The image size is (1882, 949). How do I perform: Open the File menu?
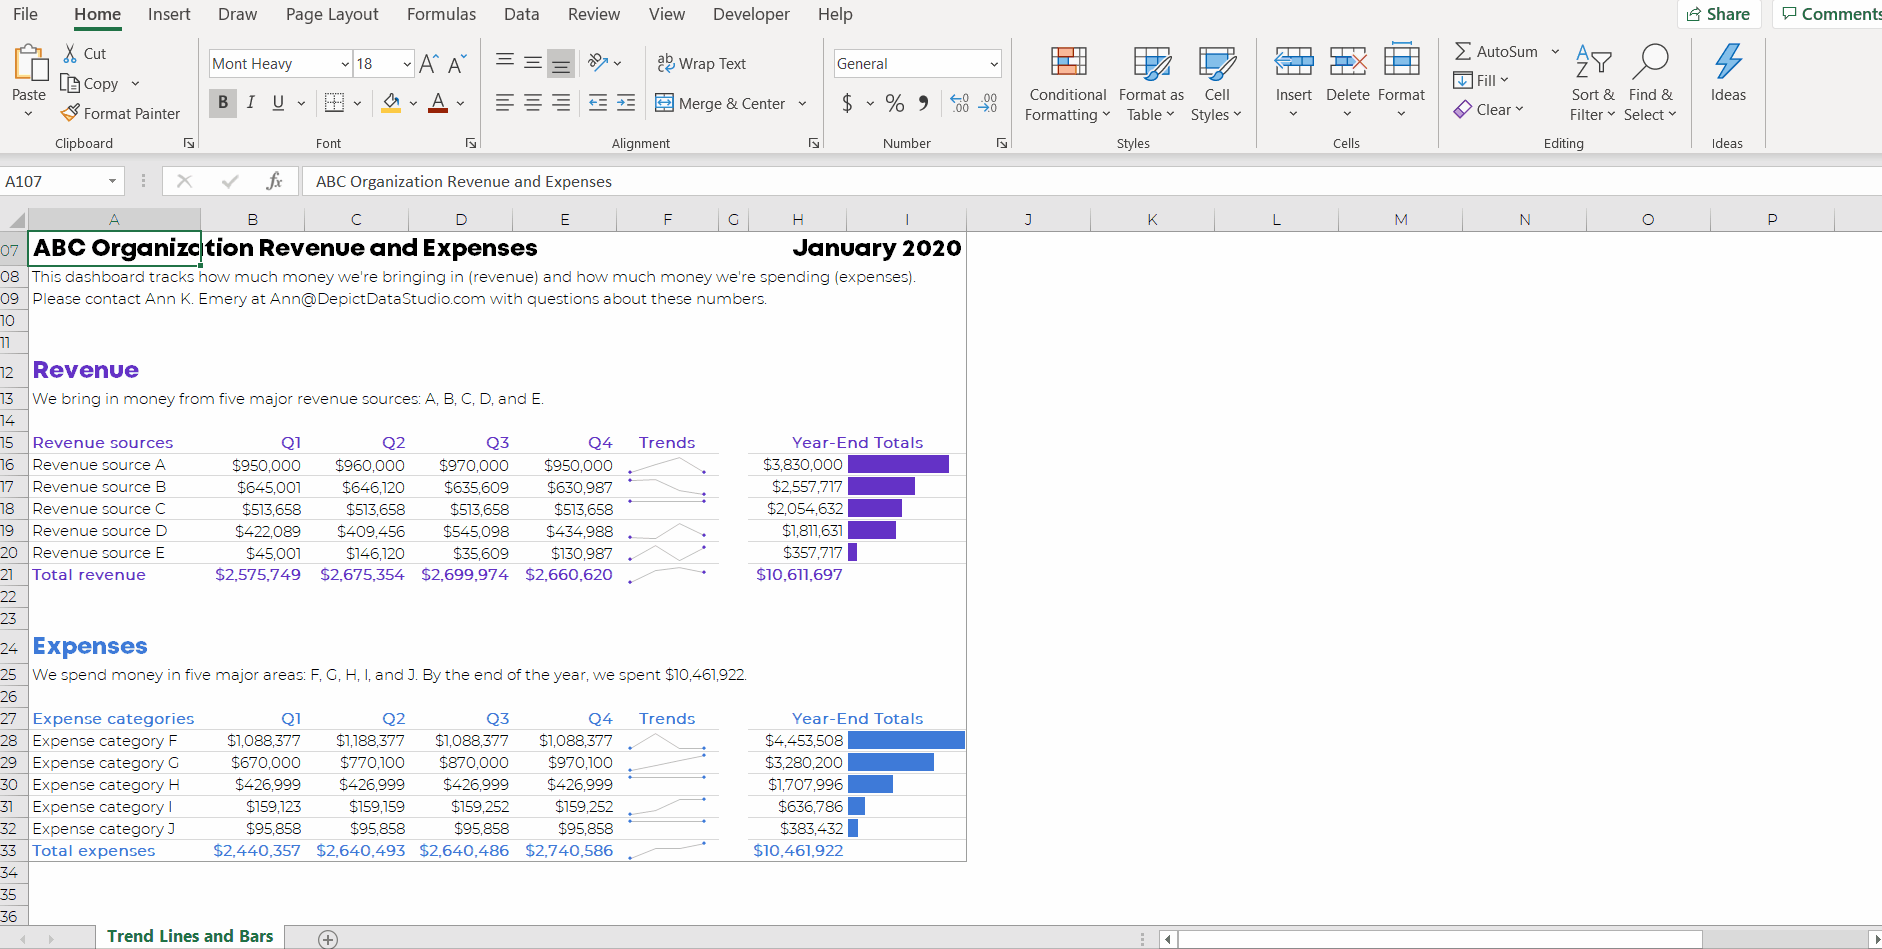26,14
